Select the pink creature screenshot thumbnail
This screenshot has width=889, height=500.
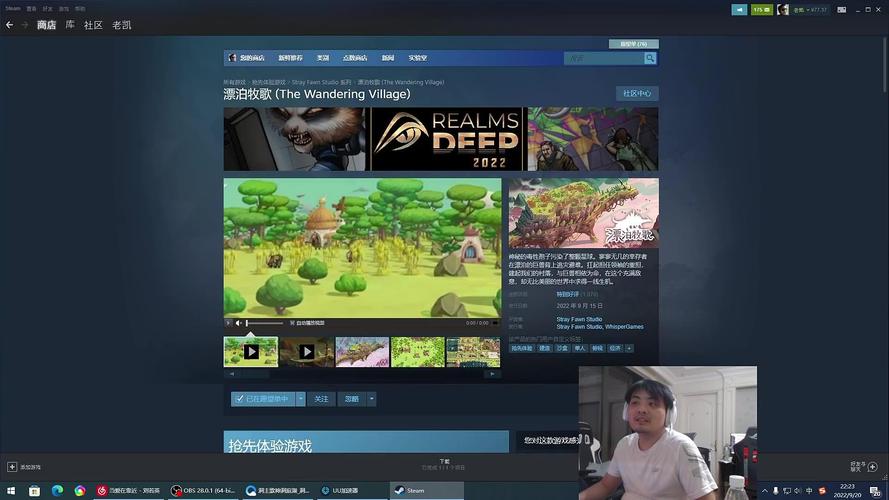pyautogui.click(x=362, y=351)
